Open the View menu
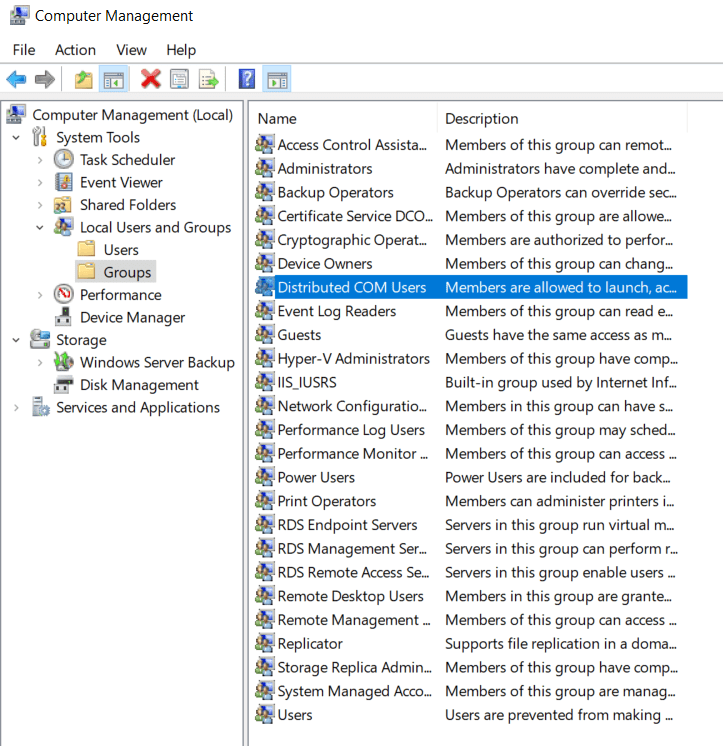The image size is (723, 746). click(x=131, y=50)
